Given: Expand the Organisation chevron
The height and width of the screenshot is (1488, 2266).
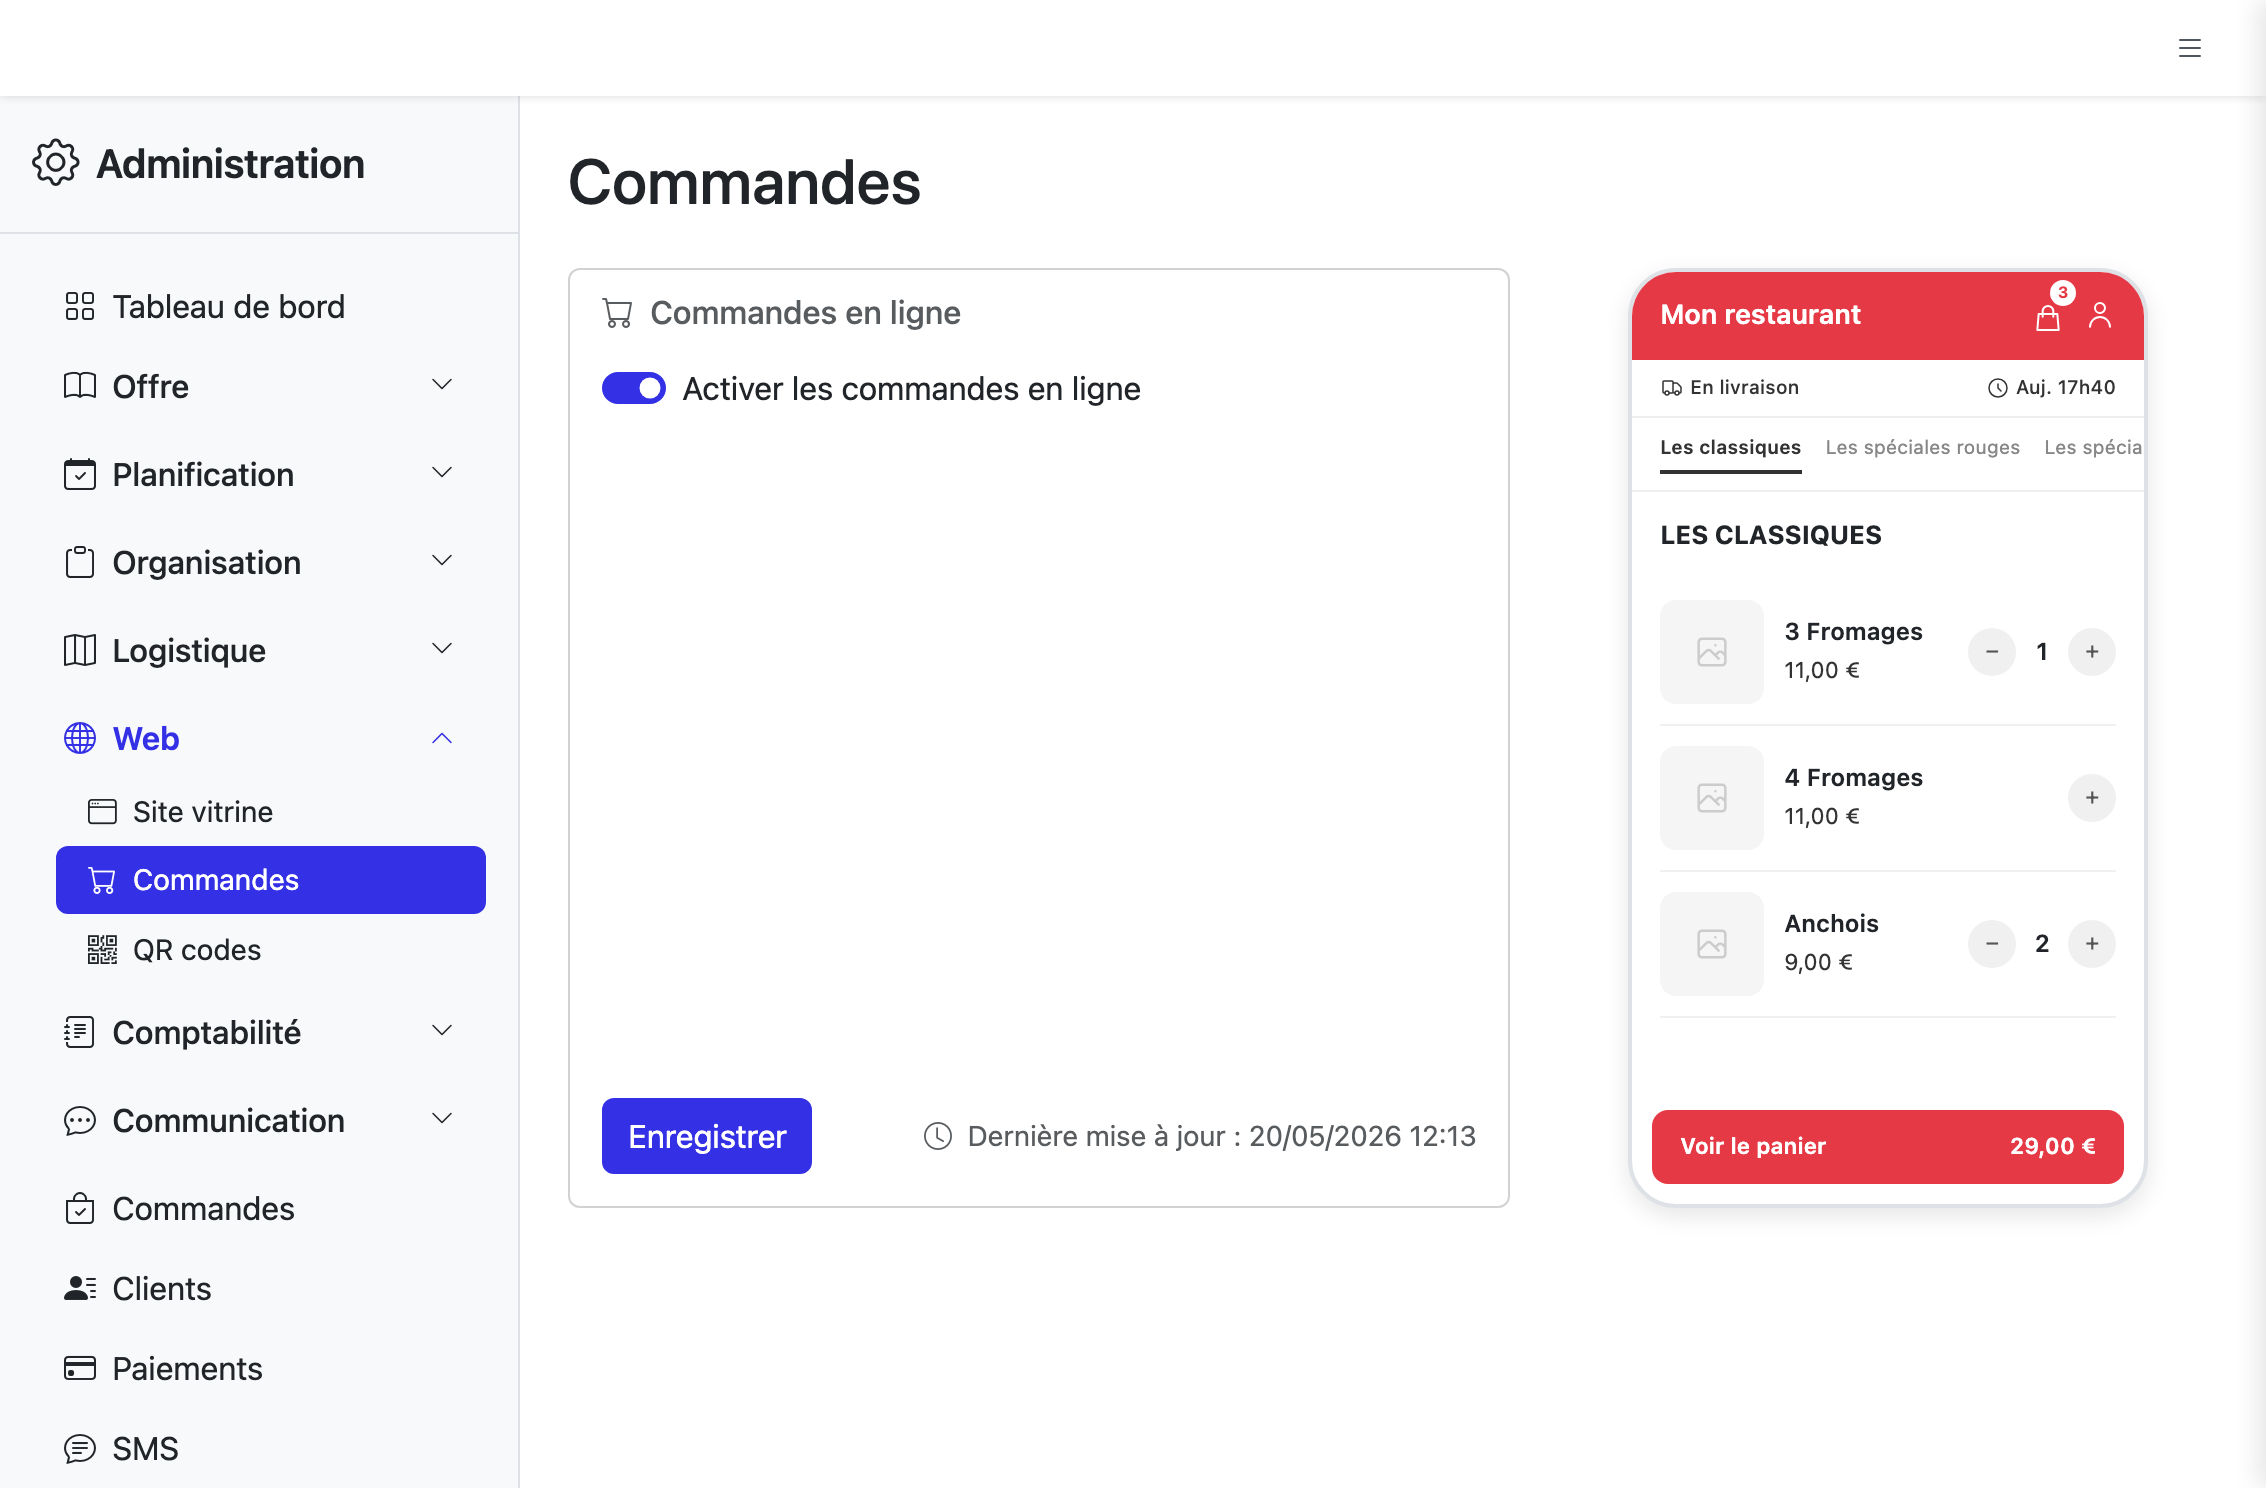Looking at the screenshot, I should coord(442,561).
